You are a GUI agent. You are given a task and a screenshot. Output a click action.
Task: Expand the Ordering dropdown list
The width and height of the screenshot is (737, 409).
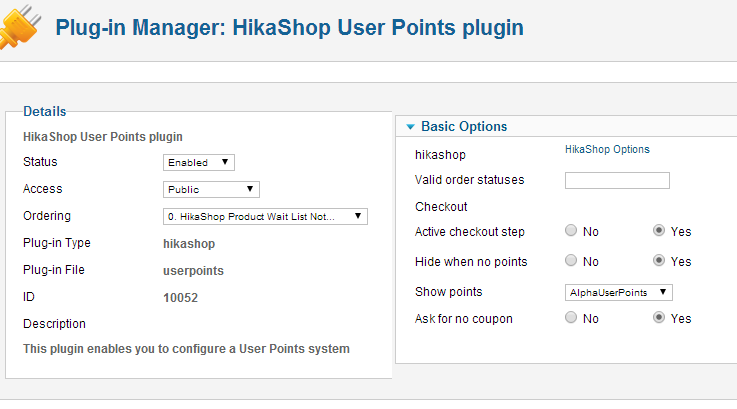pos(265,216)
